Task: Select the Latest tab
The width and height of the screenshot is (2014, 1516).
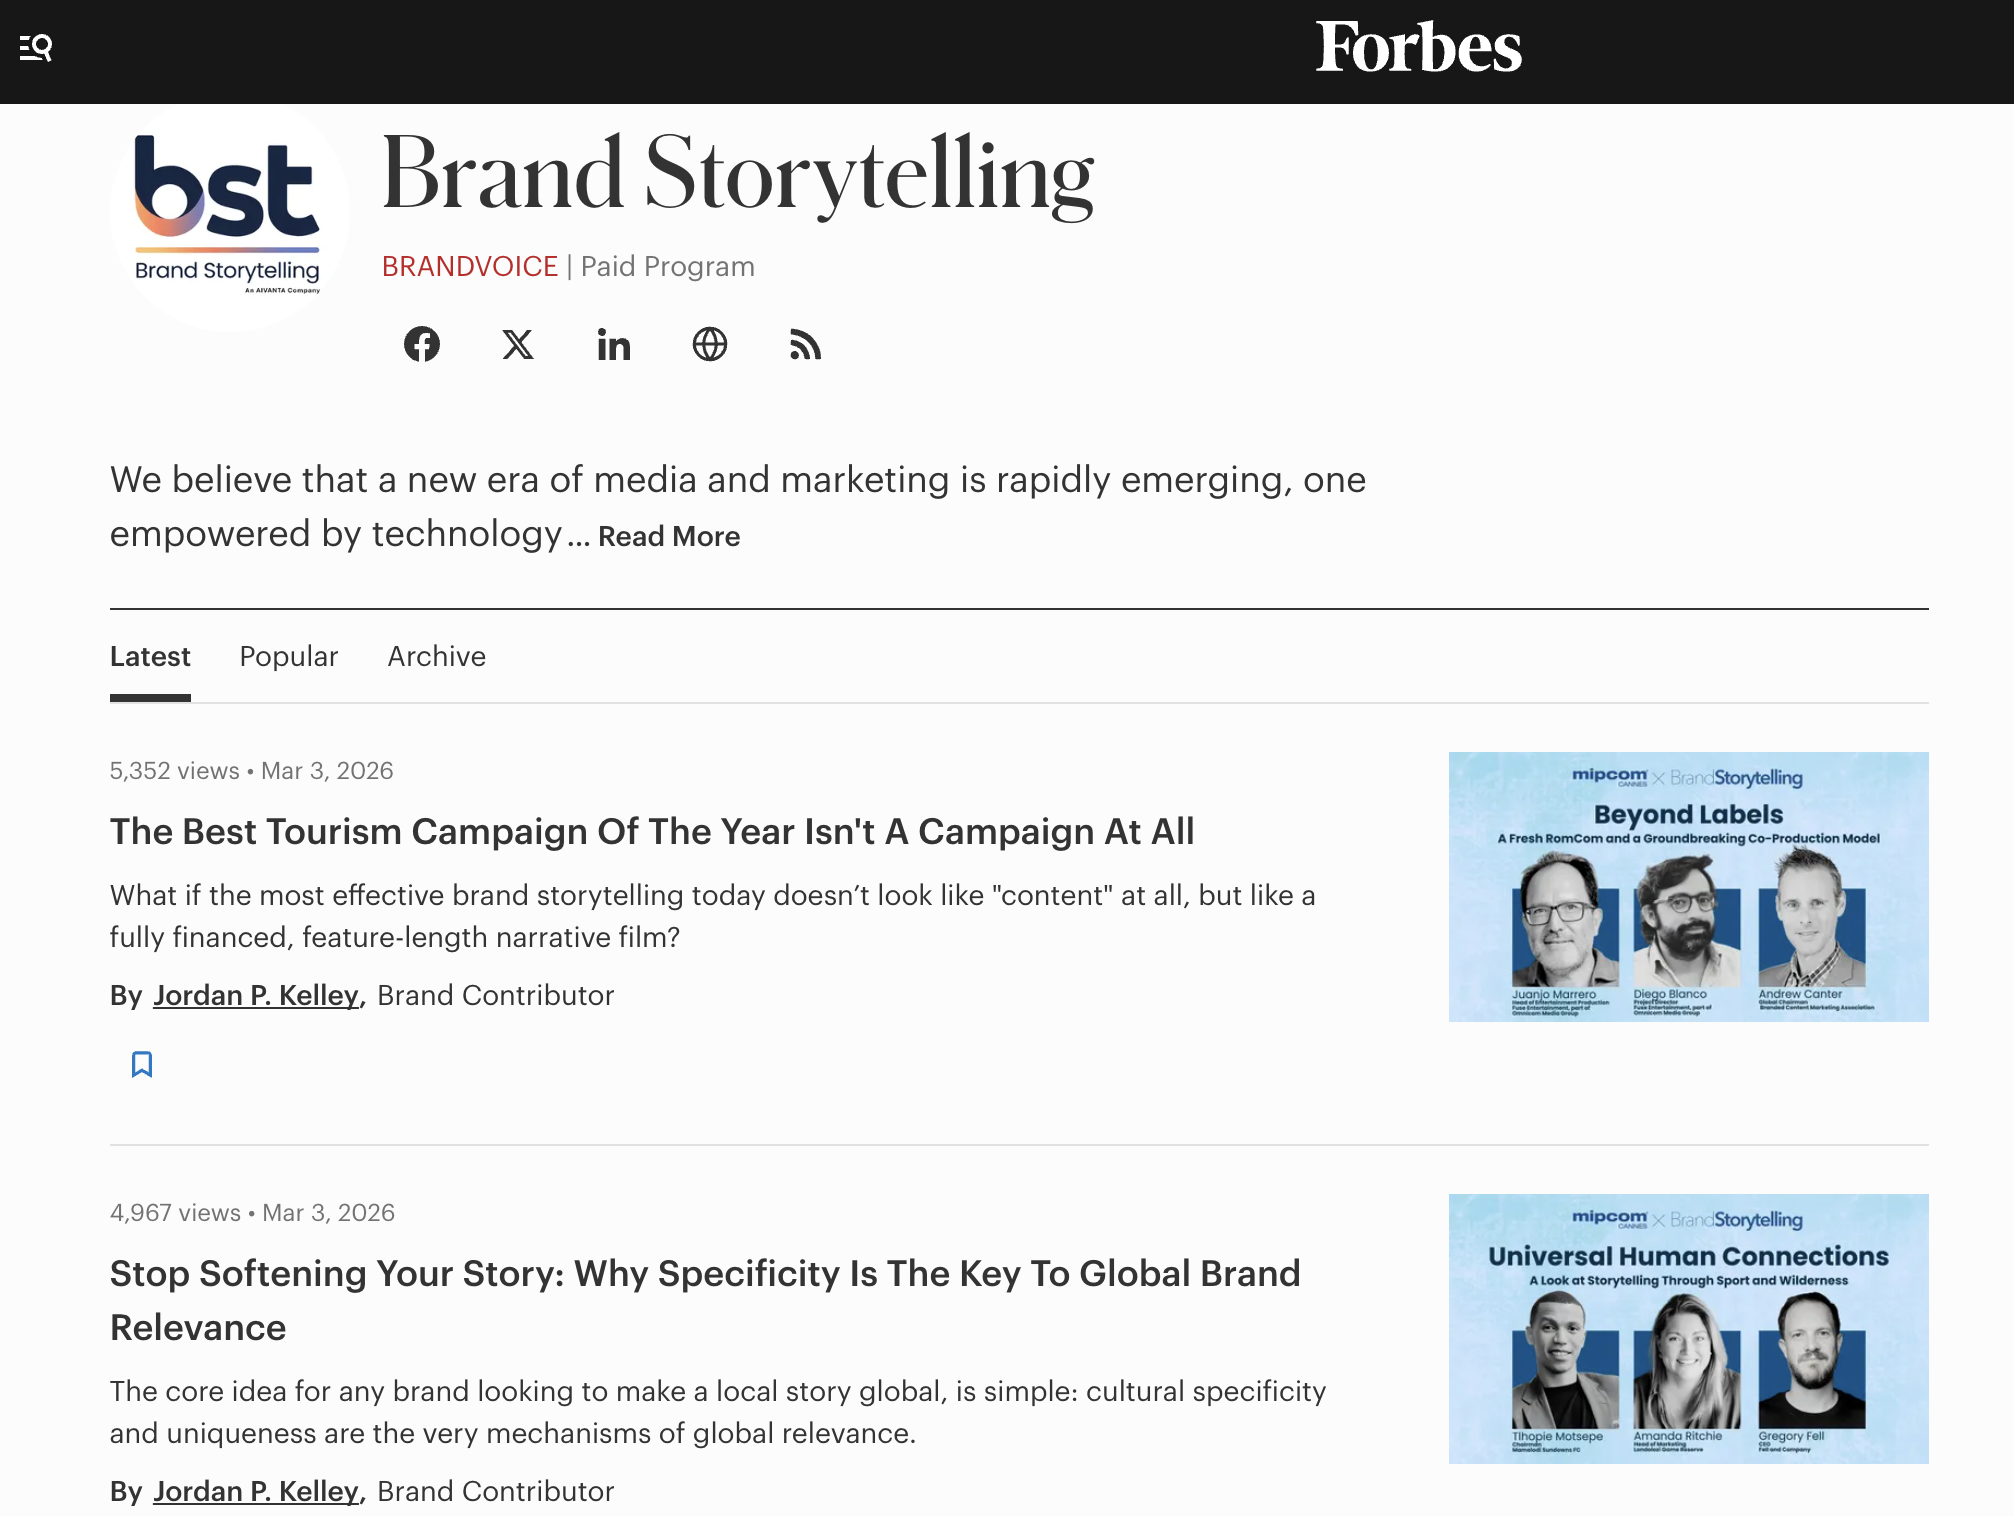Action: pyautogui.click(x=150, y=657)
